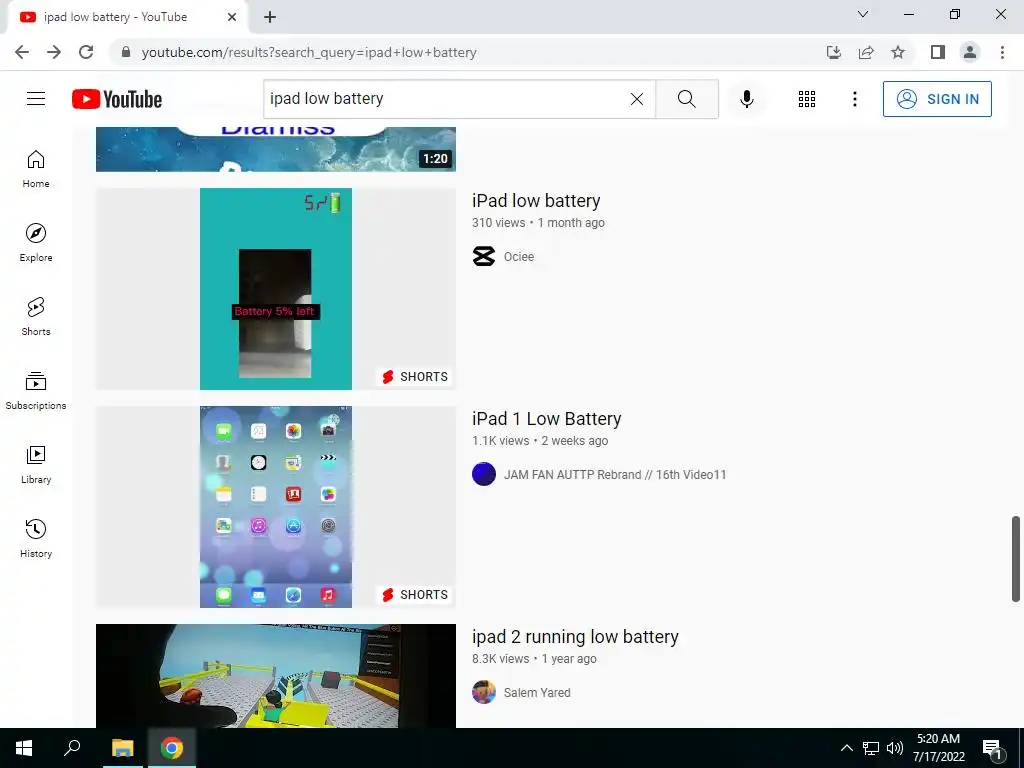Open Salem Yared channel name

coord(537,693)
